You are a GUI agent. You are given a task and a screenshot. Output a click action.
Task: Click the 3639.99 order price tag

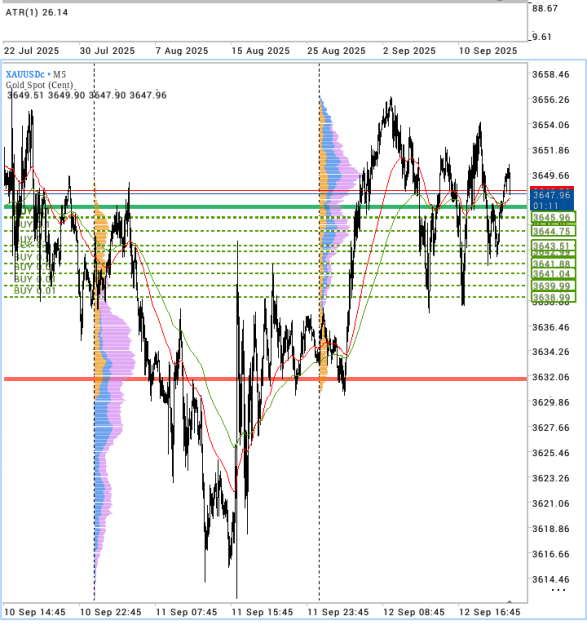(554, 286)
